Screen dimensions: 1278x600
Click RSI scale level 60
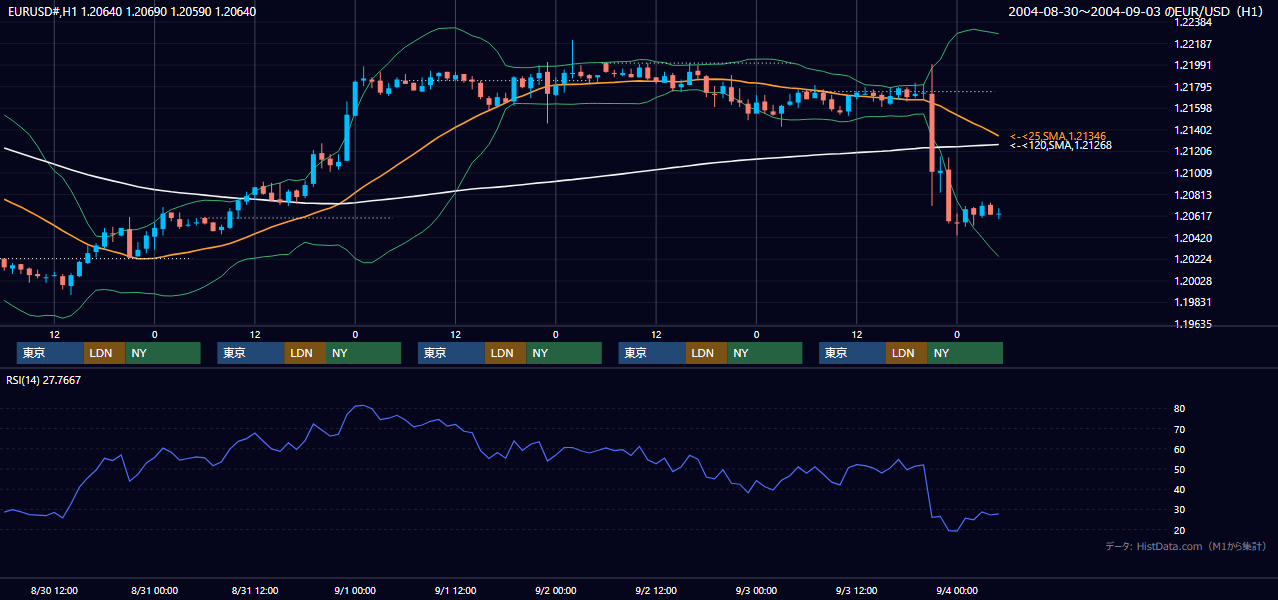(x=1180, y=449)
